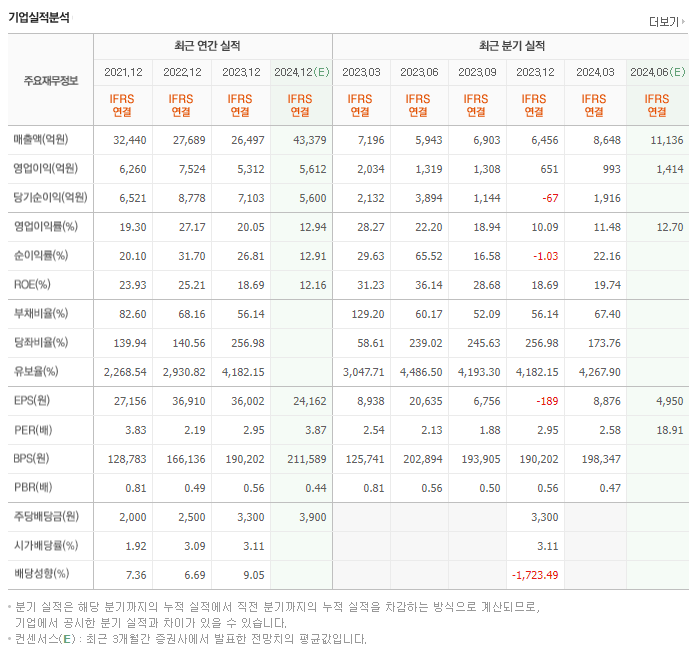Click the -1.03 net margin value
This screenshot has width=694, height=648.
[545, 256]
